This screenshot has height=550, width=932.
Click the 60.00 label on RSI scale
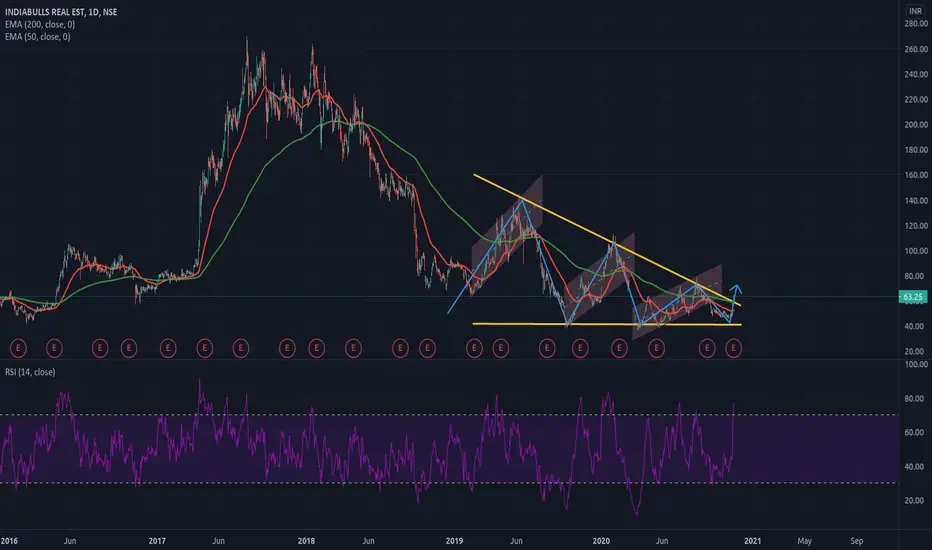[915, 432]
